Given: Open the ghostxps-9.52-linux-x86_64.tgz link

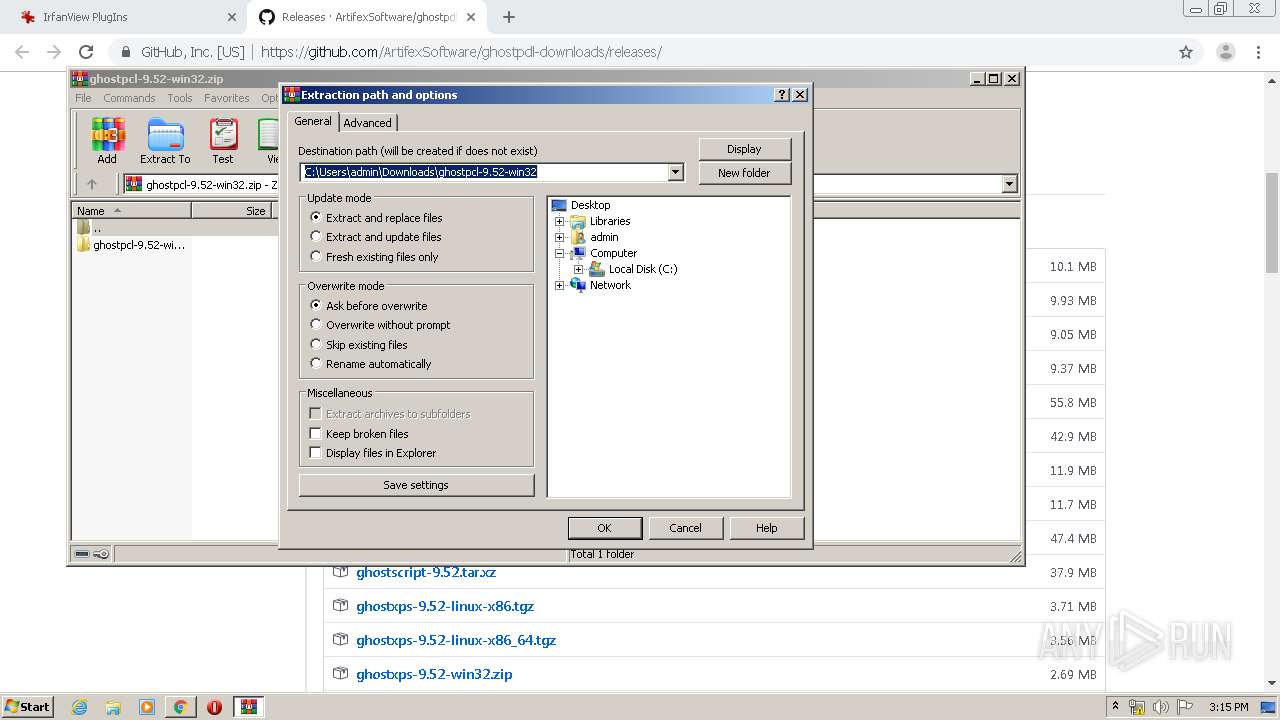Looking at the screenshot, I should [x=456, y=640].
